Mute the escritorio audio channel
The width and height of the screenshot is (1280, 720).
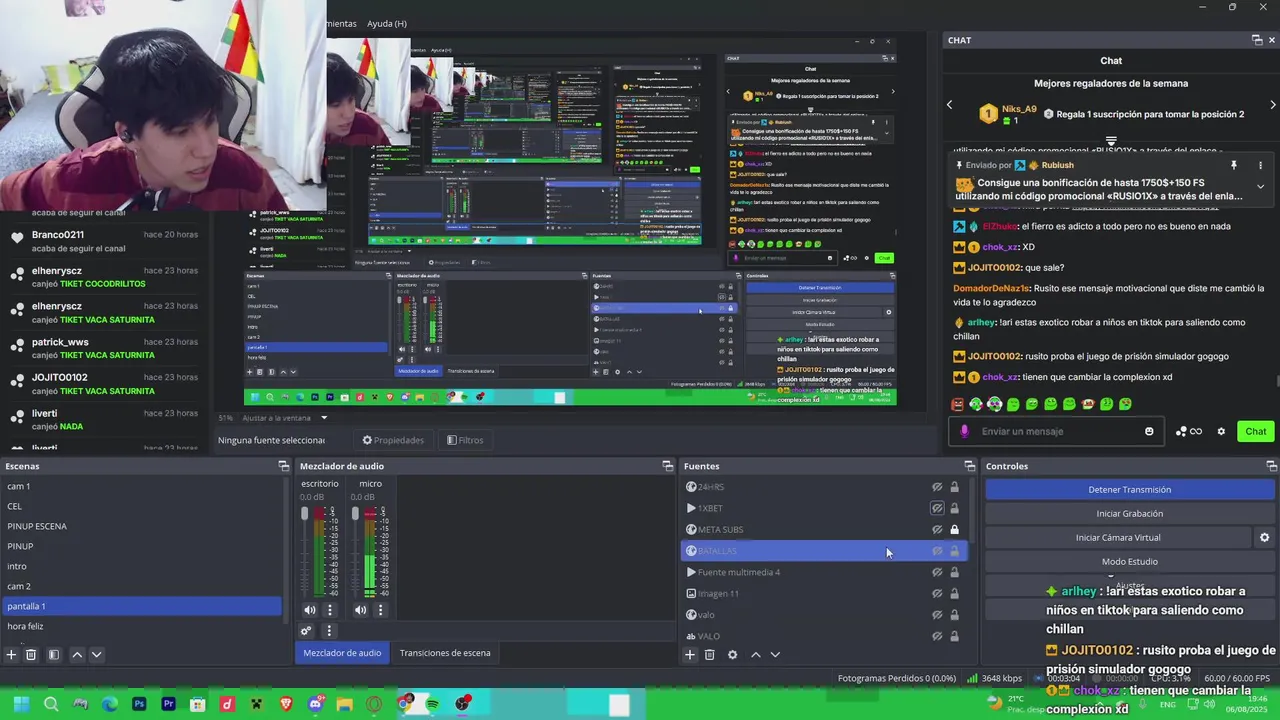pyautogui.click(x=309, y=610)
